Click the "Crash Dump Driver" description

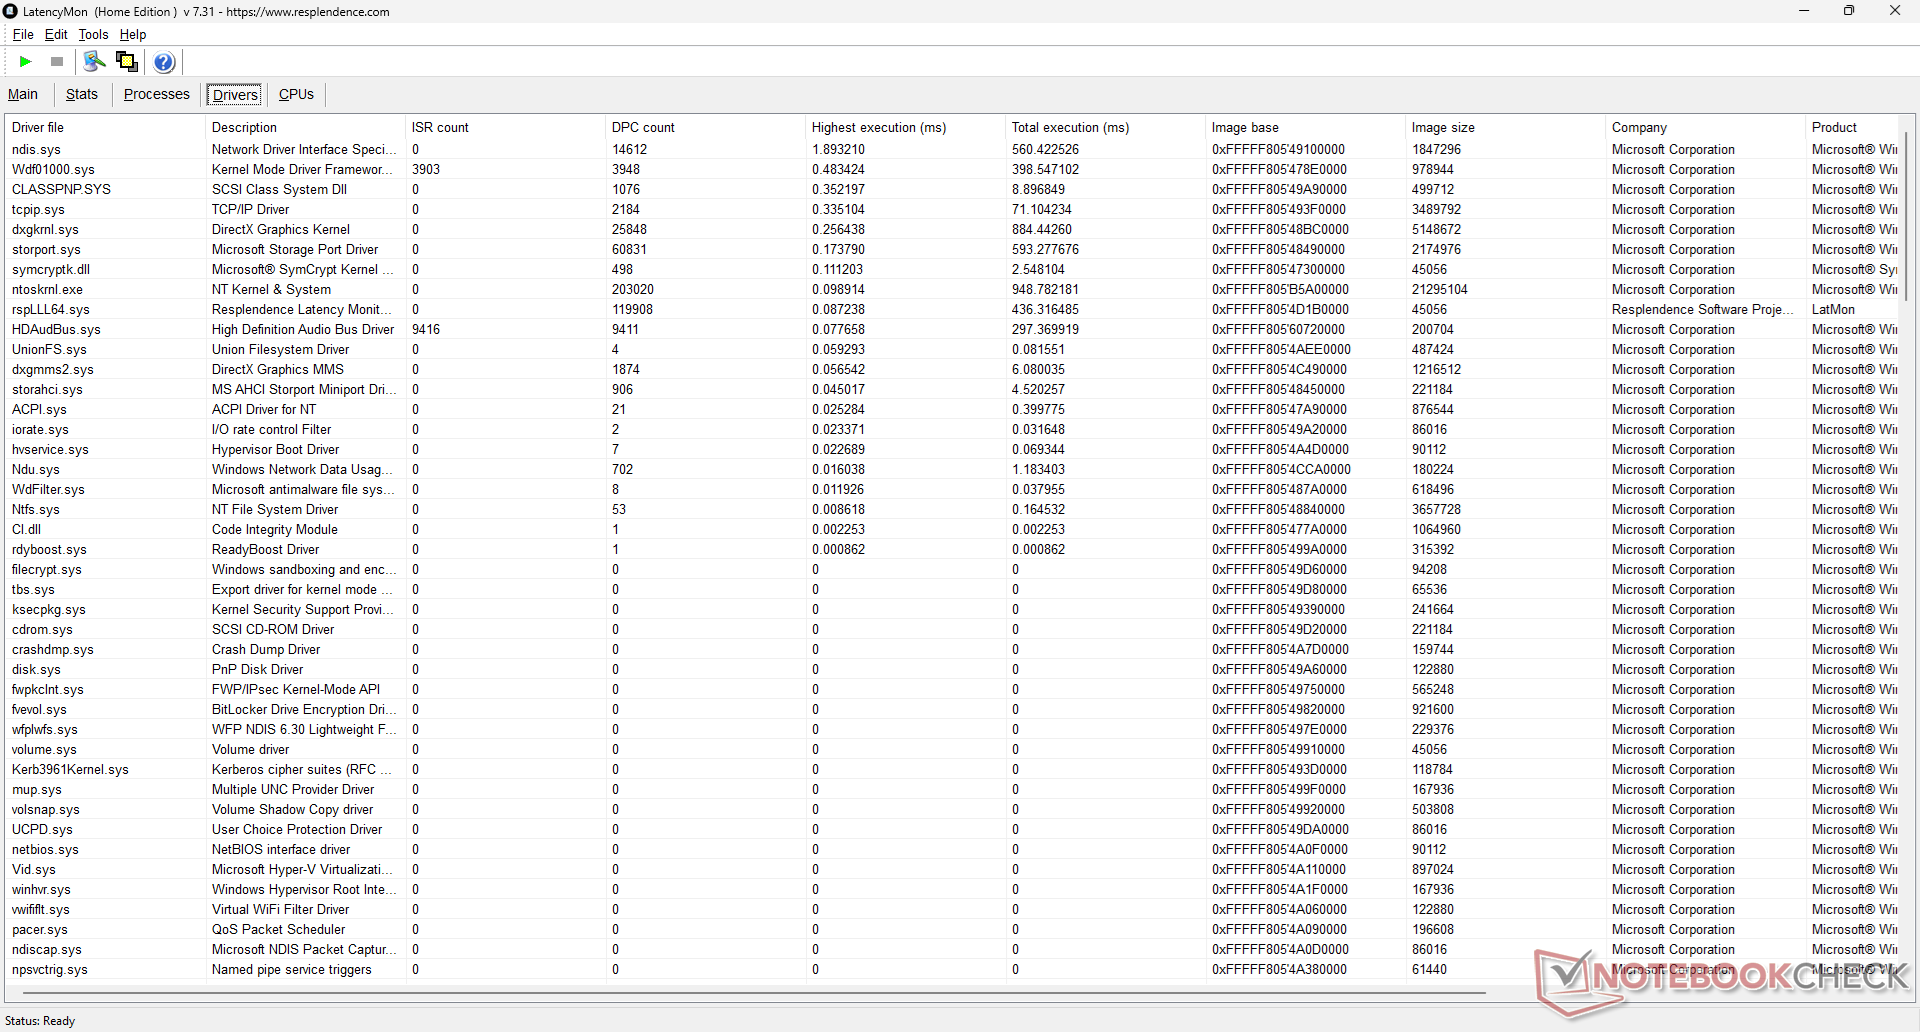point(266,649)
